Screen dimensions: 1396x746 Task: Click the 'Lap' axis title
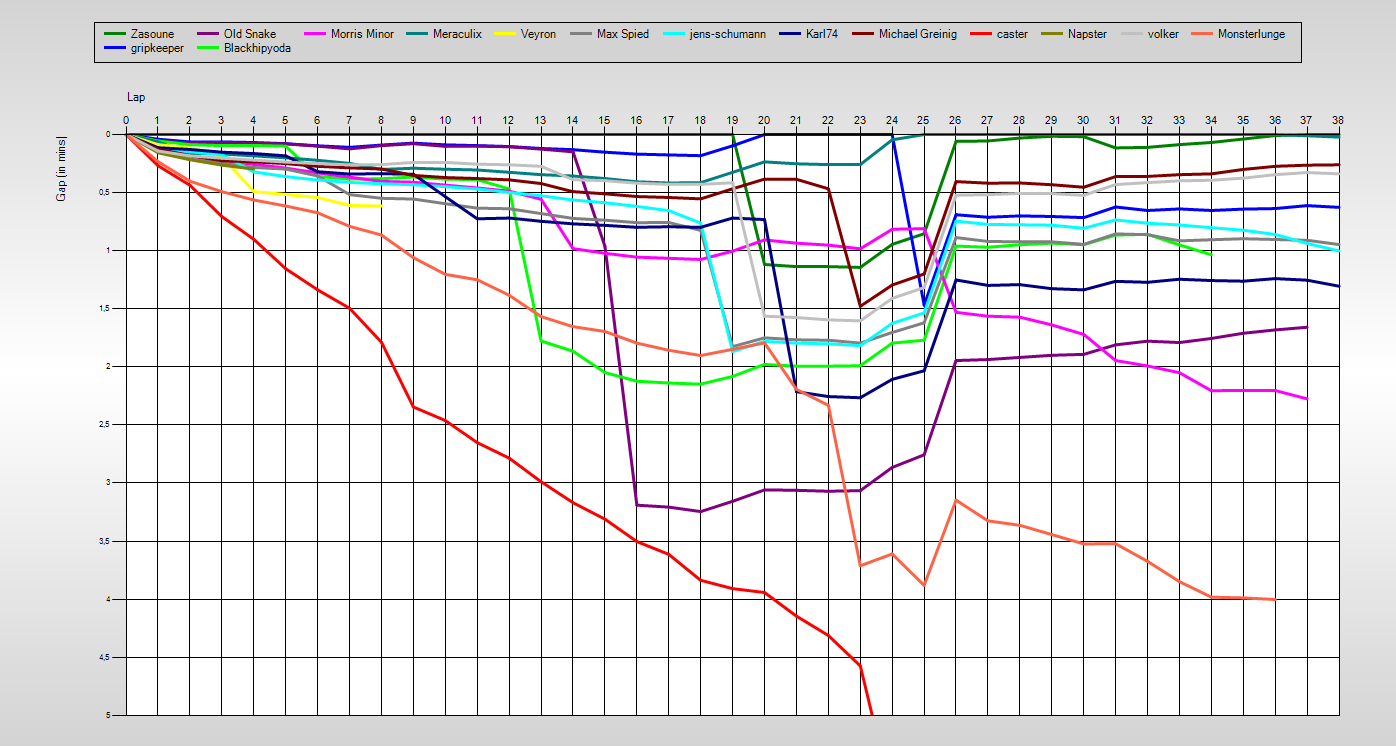(x=136, y=97)
